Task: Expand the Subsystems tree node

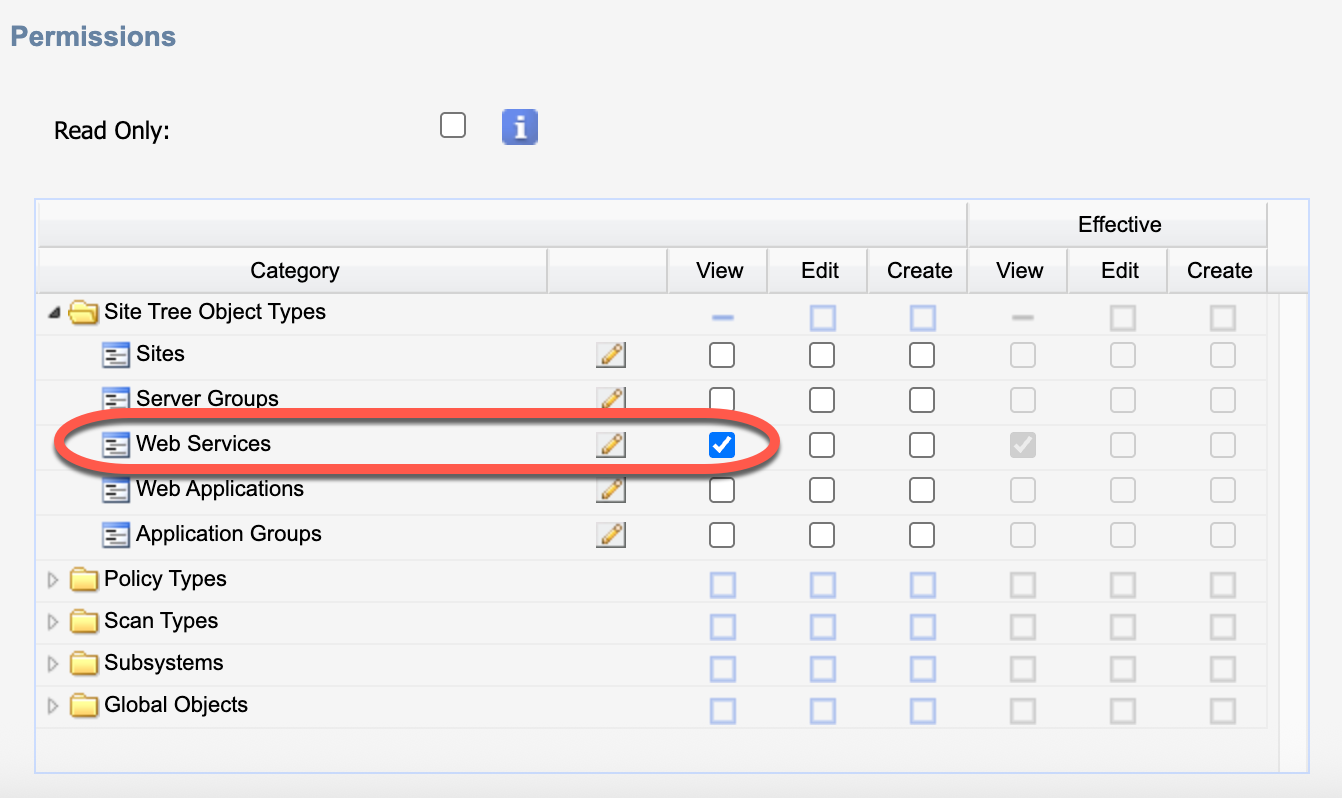Action: tap(53, 664)
